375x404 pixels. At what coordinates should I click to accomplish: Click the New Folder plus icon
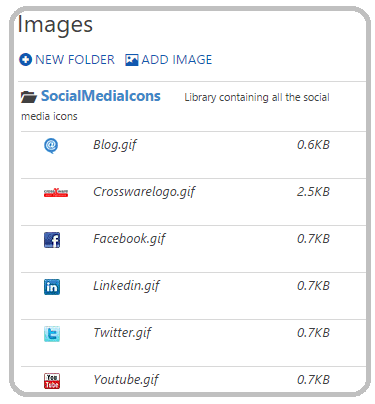(25, 60)
